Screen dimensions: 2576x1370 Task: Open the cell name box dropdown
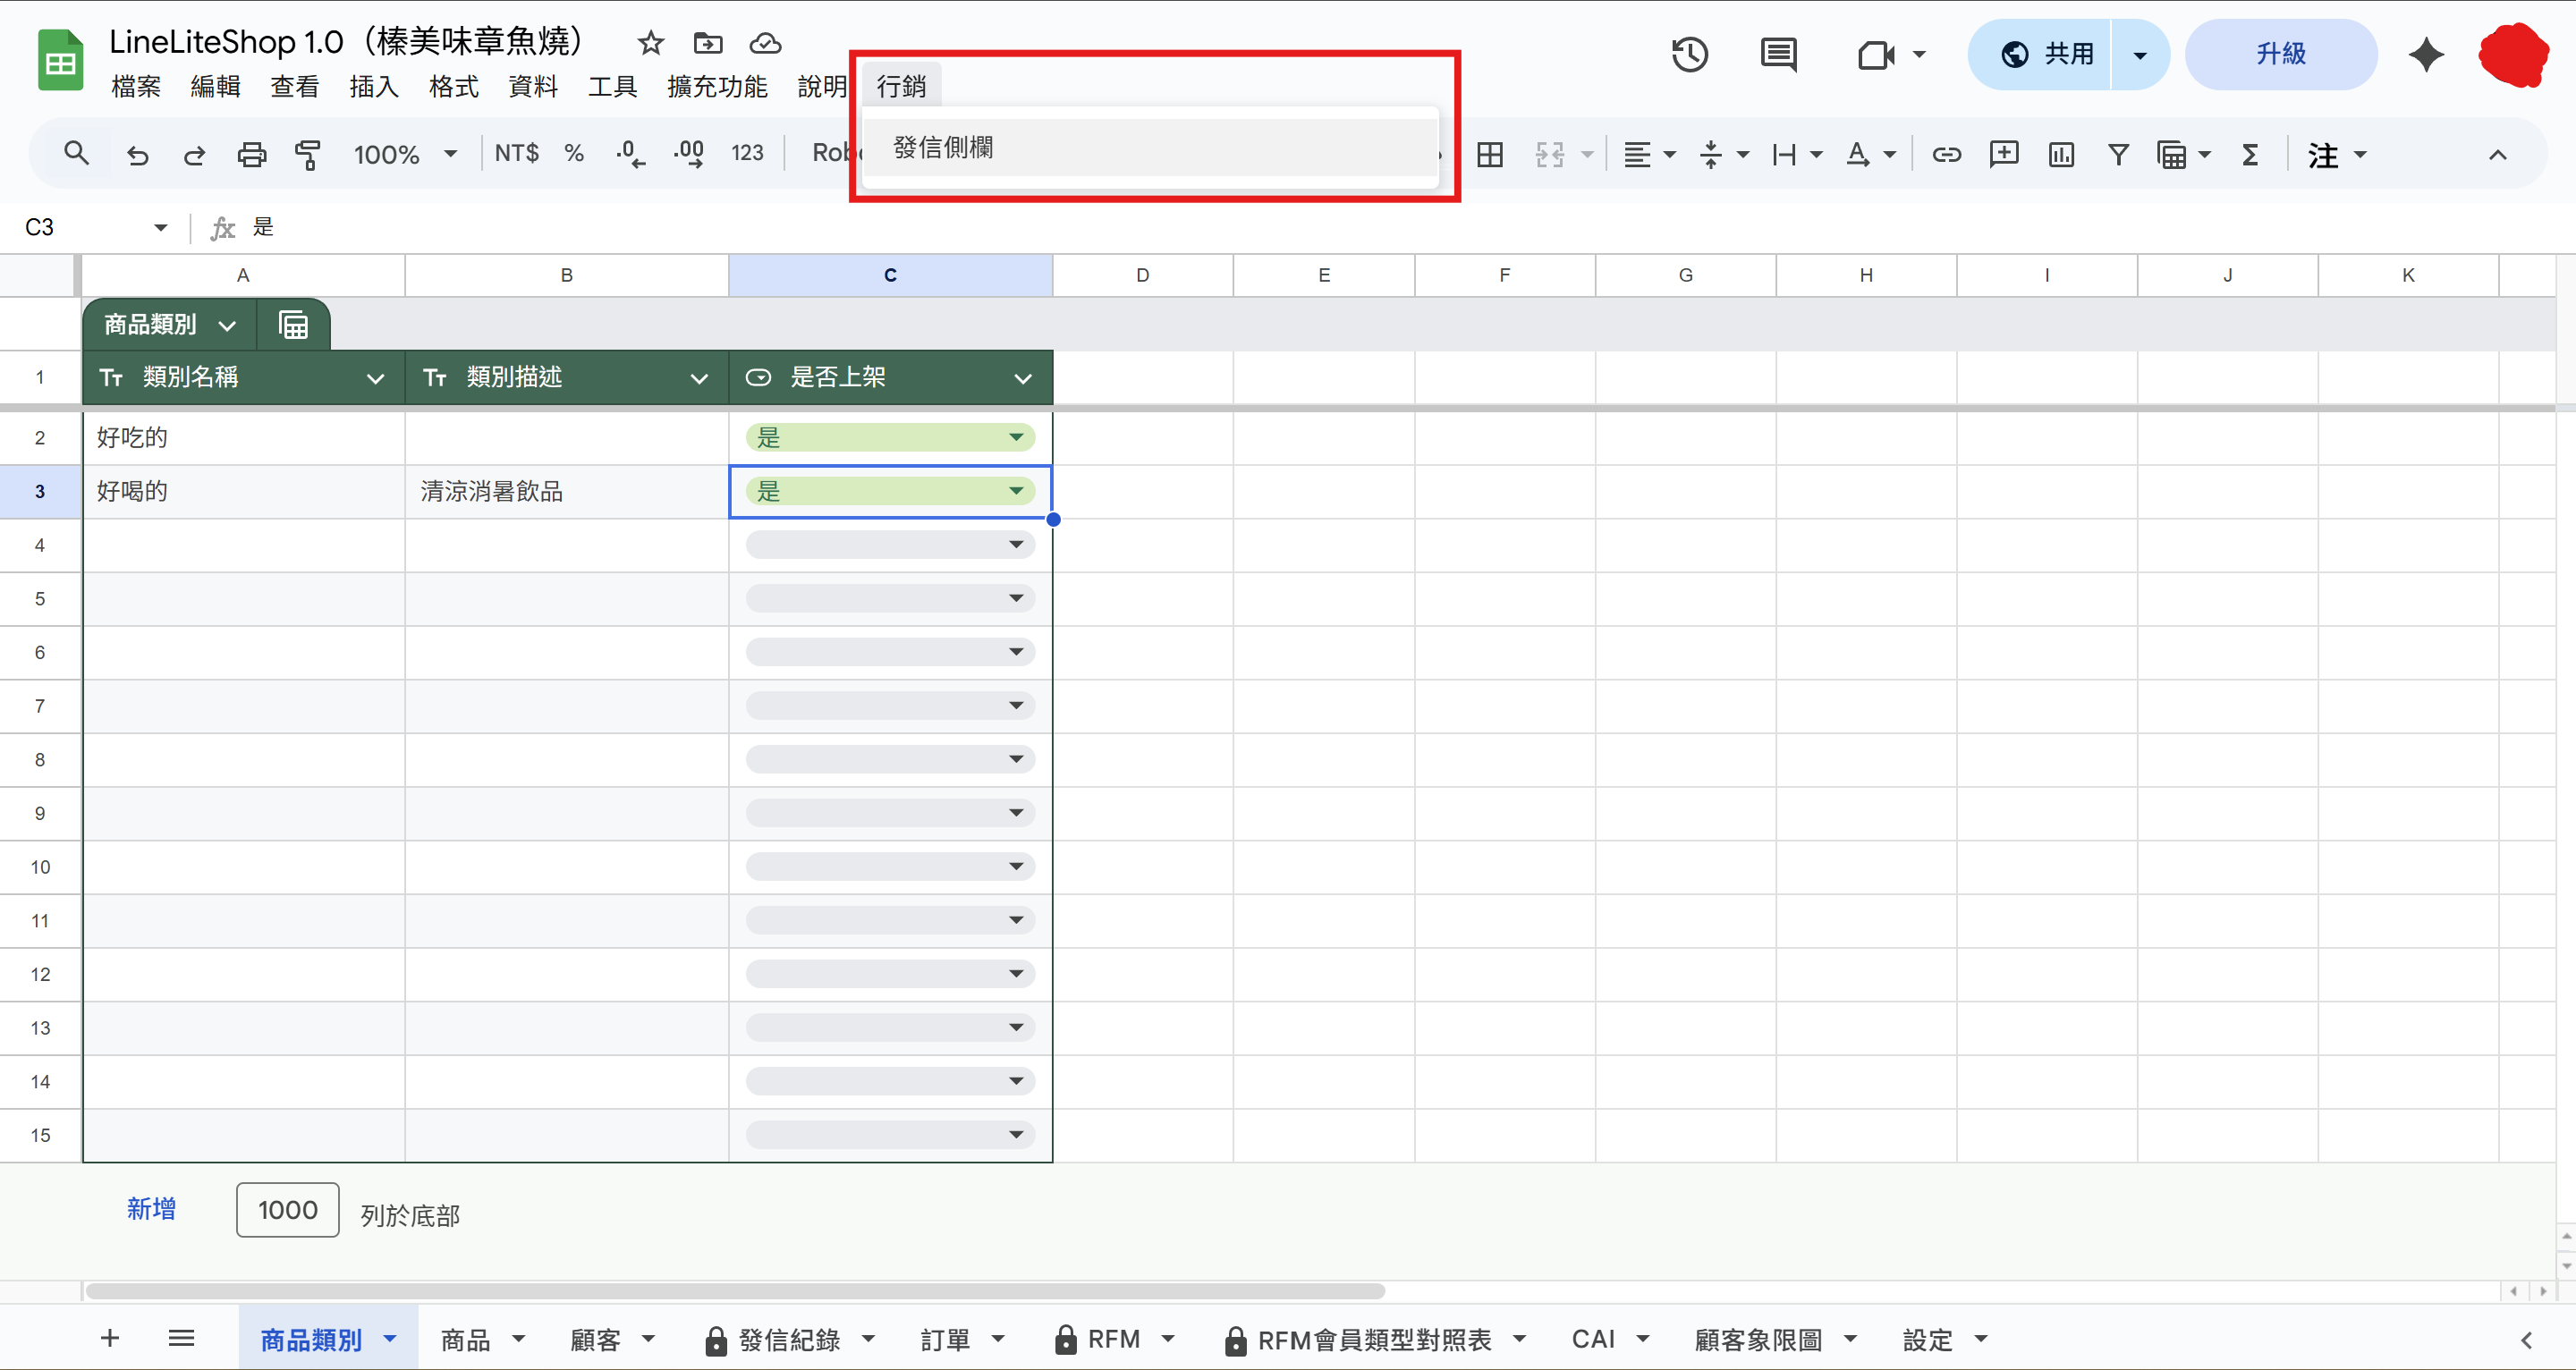(x=158, y=227)
